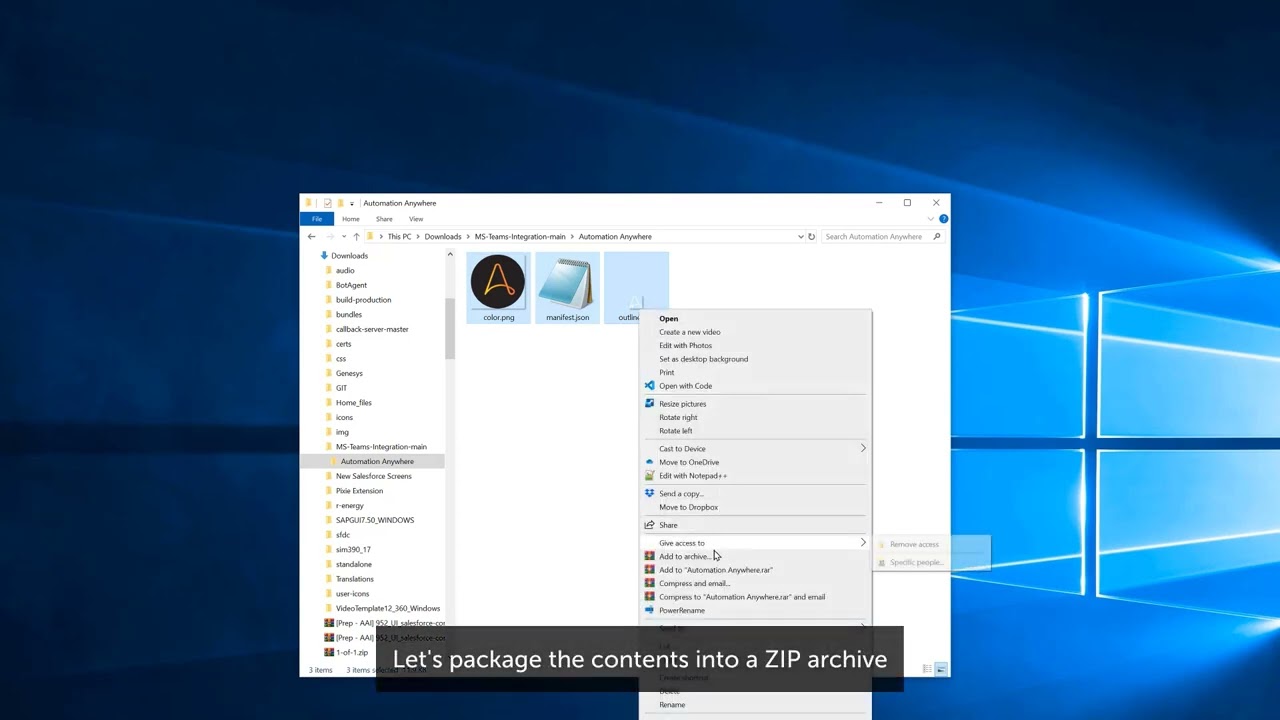Expand the Give access to submenu

pos(863,543)
